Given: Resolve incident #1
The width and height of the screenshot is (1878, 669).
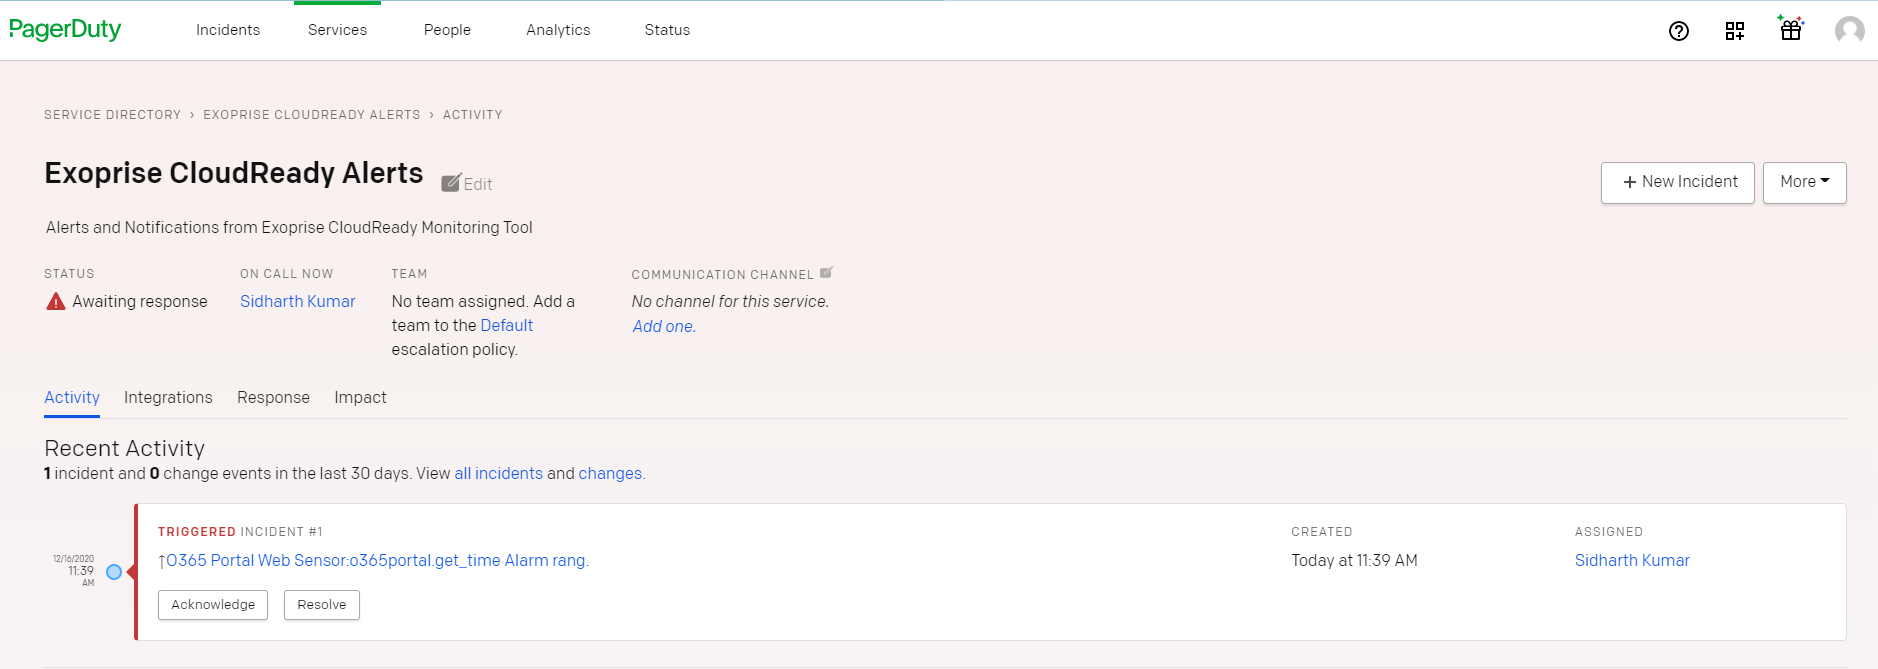Looking at the screenshot, I should point(322,605).
